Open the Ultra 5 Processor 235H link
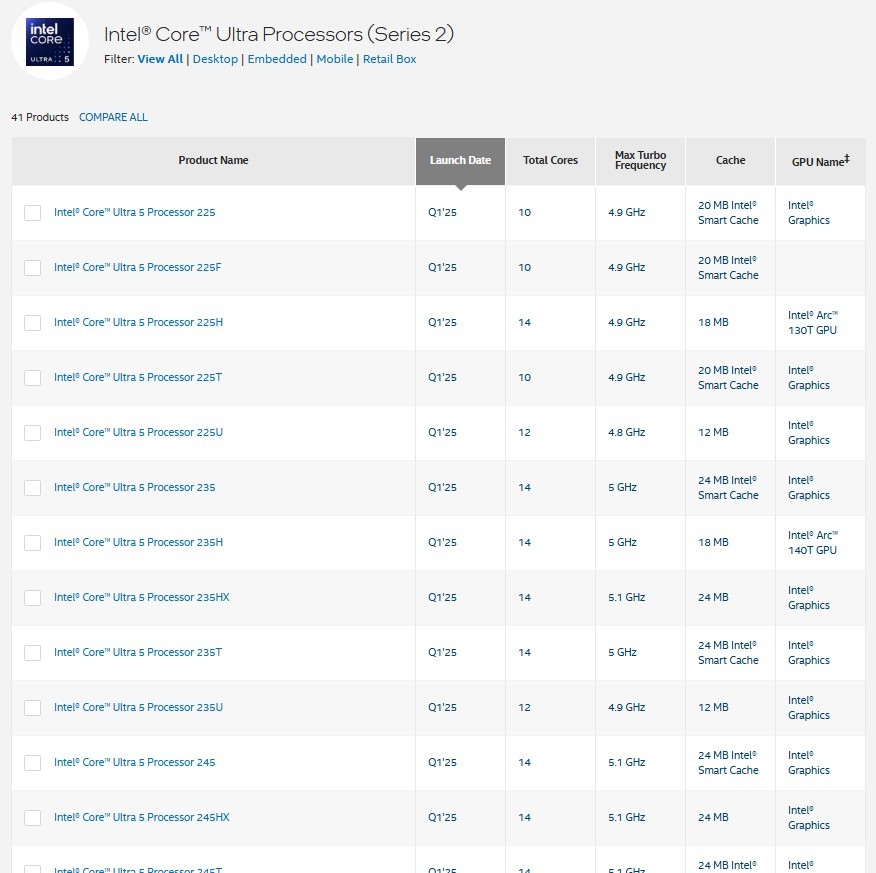 click(138, 543)
